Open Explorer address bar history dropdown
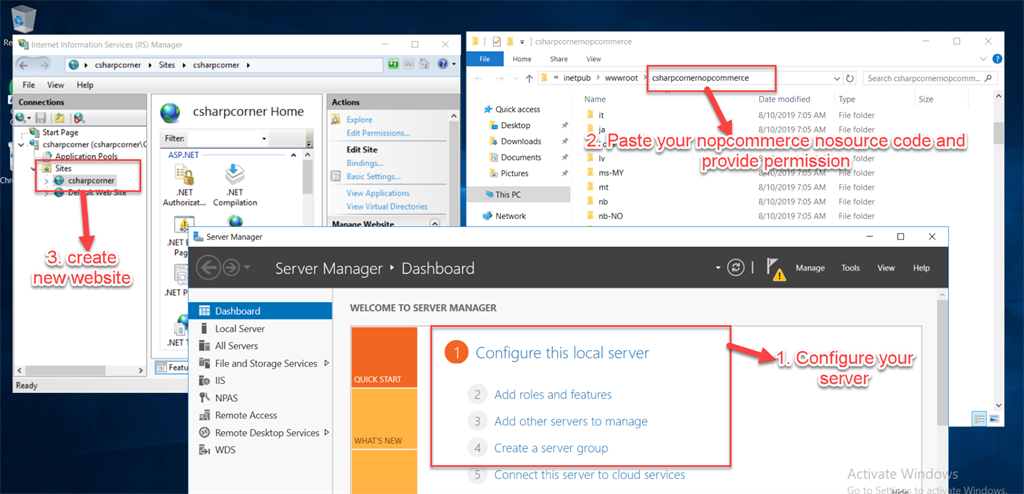This screenshot has width=1024, height=494. click(837, 78)
